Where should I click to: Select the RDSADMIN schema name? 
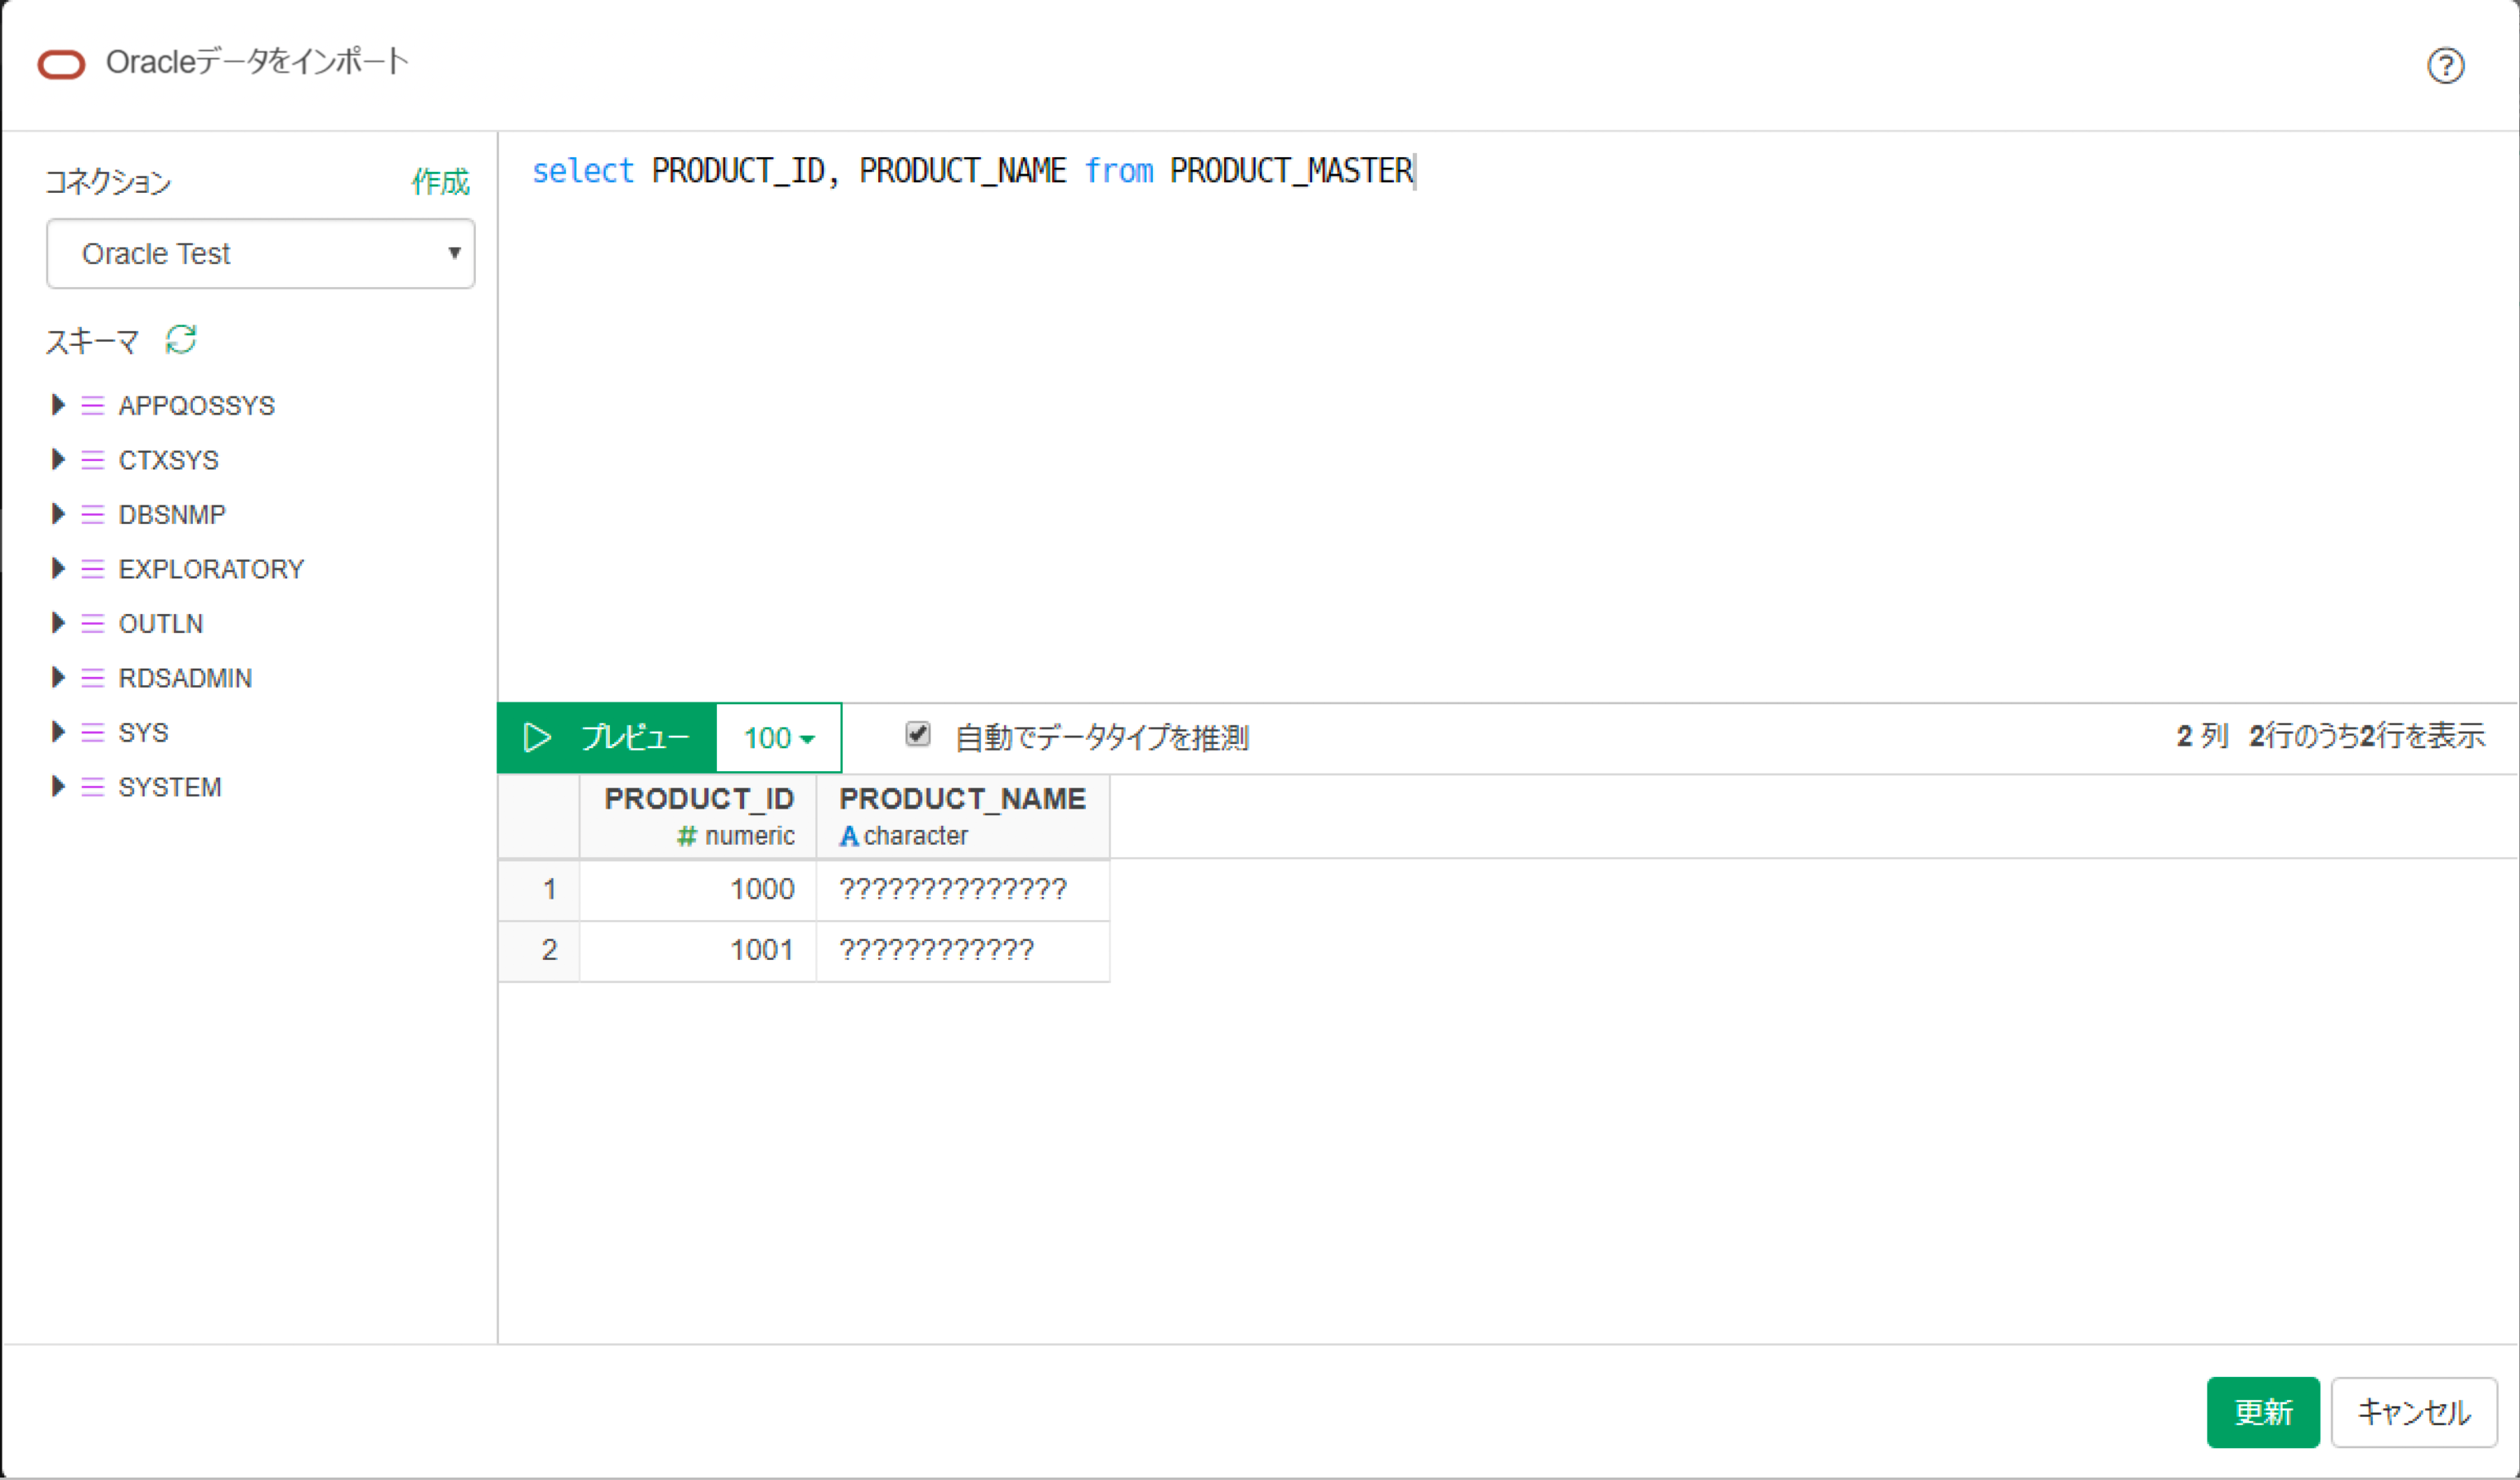click(x=185, y=678)
